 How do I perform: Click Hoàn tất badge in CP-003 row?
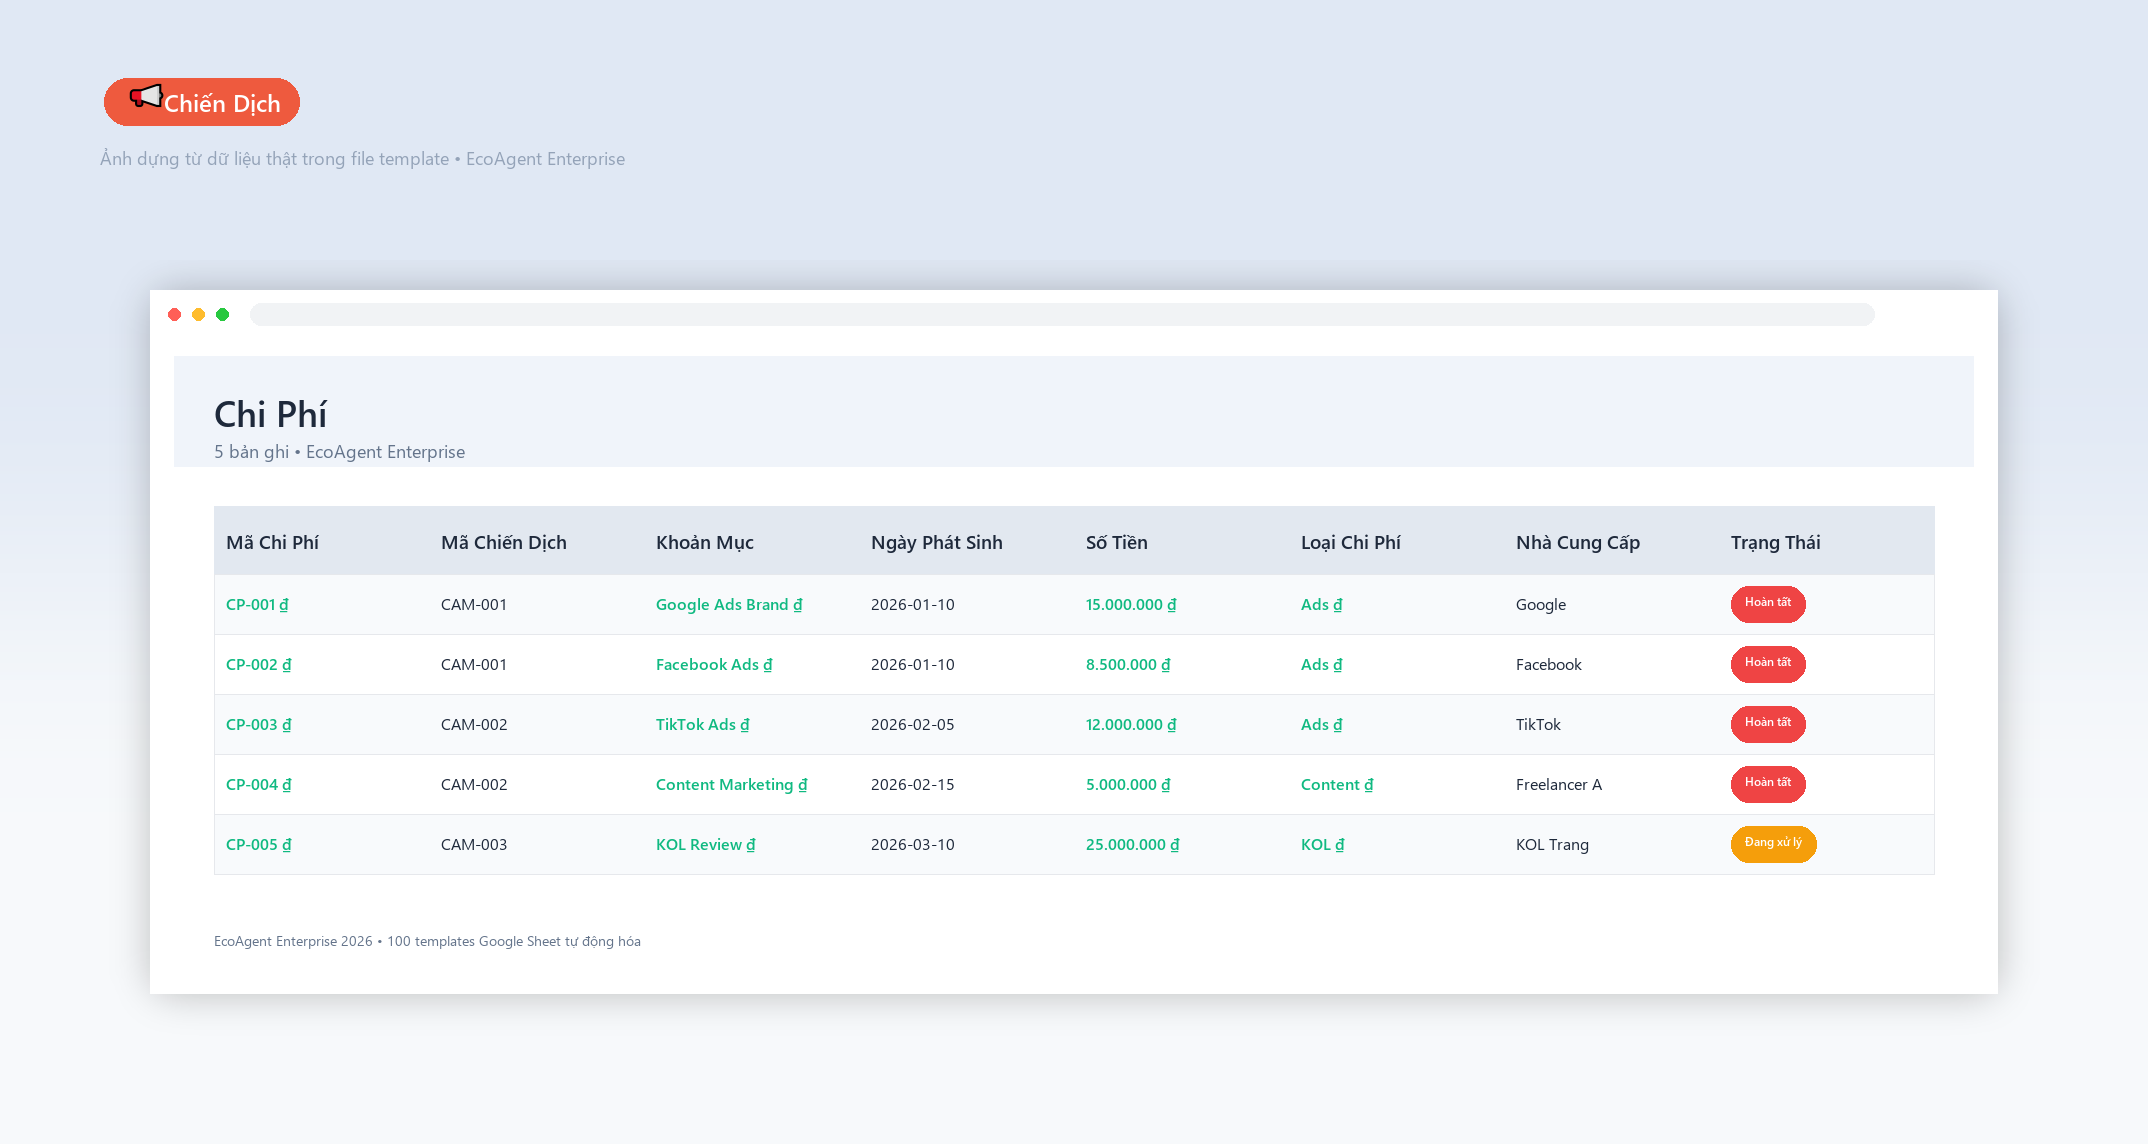click(1768, 724)
